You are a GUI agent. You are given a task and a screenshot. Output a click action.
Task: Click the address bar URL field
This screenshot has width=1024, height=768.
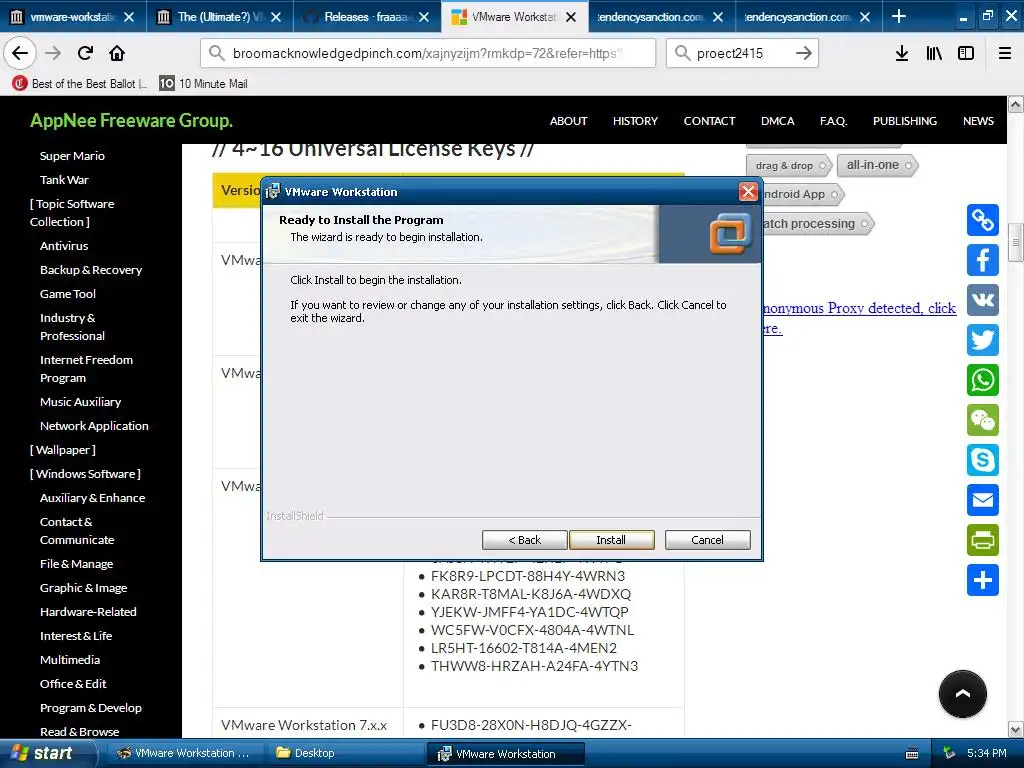point(428,53)
